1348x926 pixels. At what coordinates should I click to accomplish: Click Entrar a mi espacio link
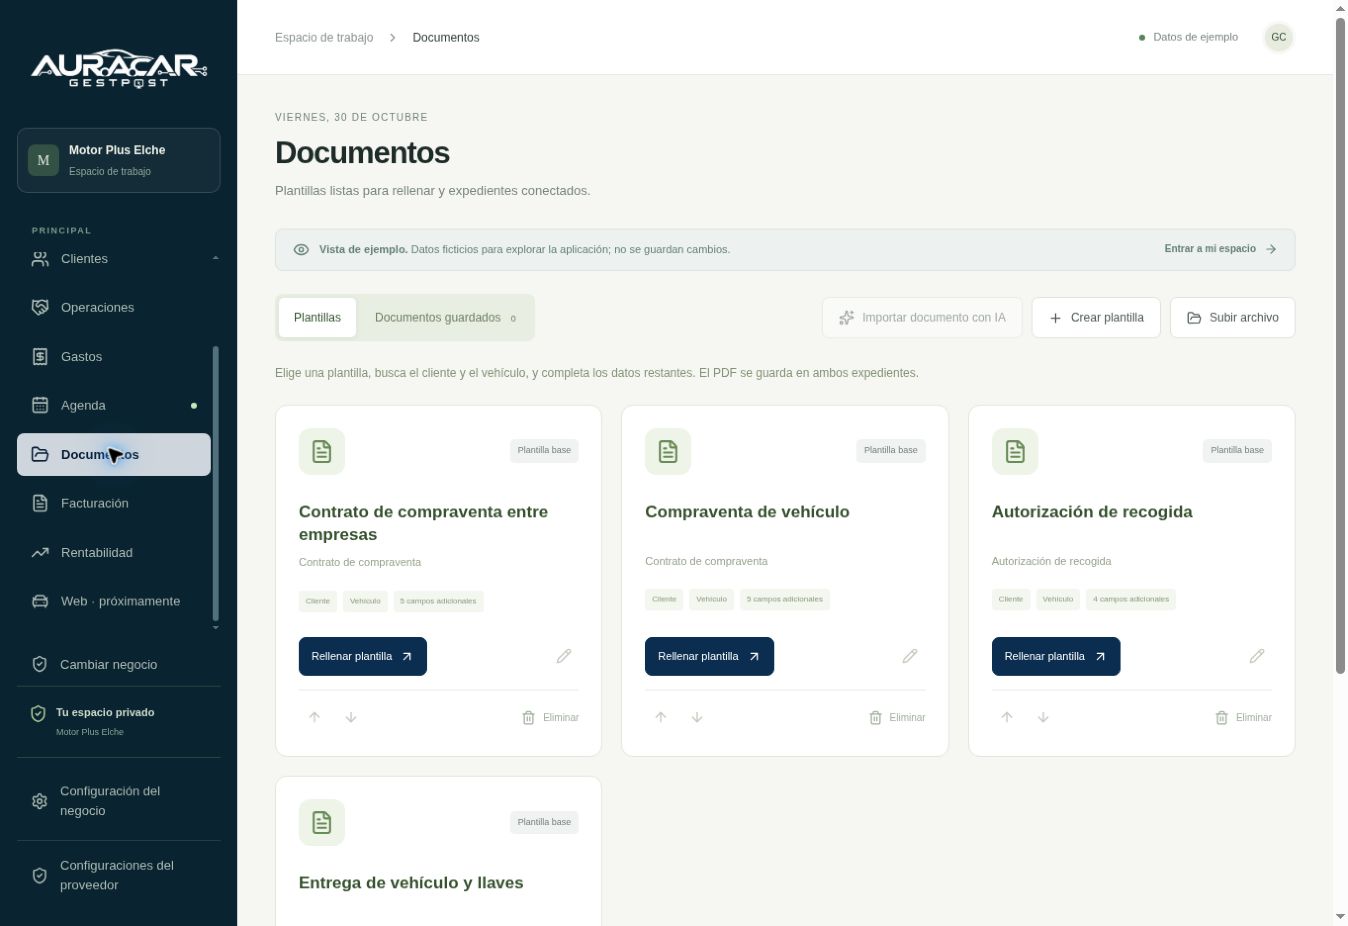[x=1220, y=249]
